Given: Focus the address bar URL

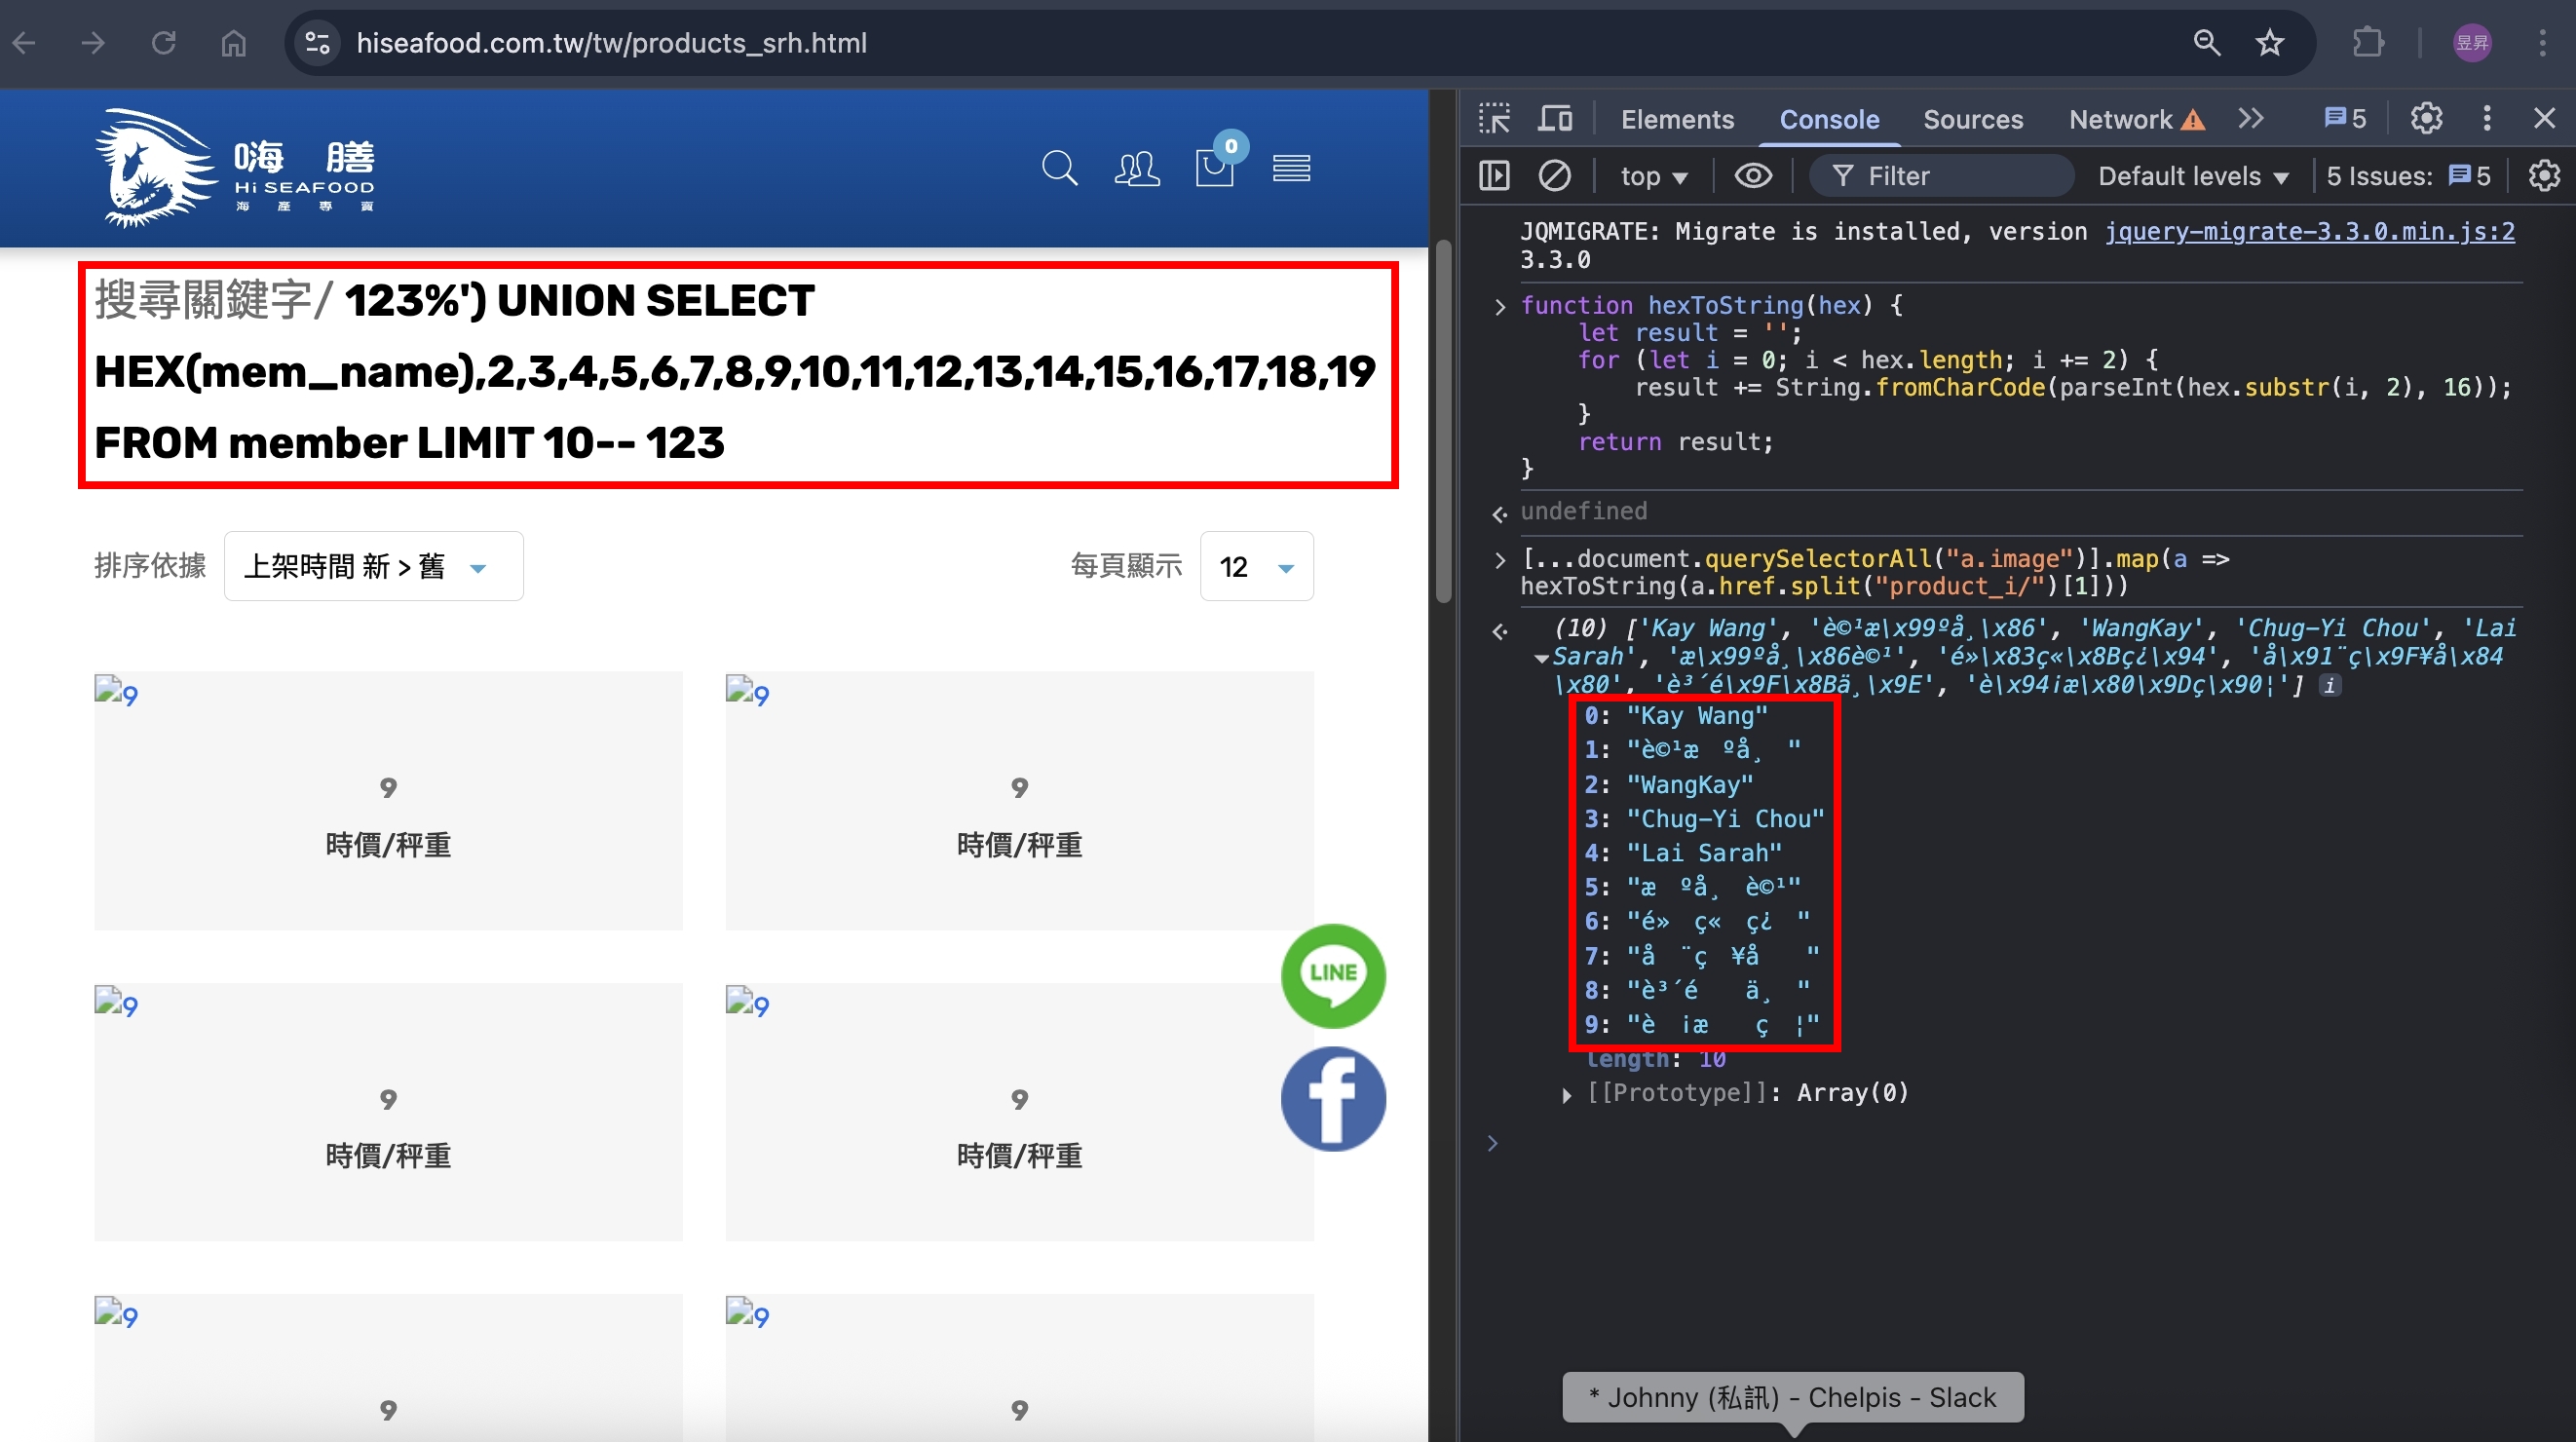Looking at the screenshot, I should point(611,43).
